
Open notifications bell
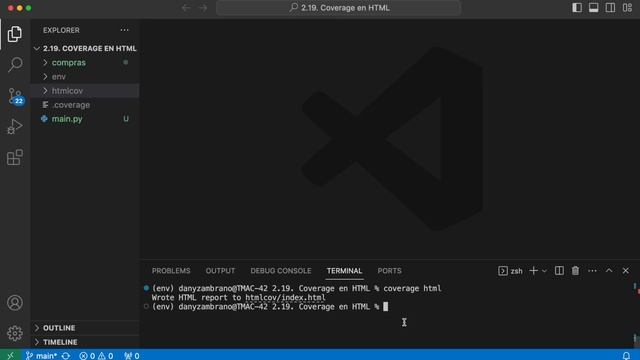tap(626, 356)
